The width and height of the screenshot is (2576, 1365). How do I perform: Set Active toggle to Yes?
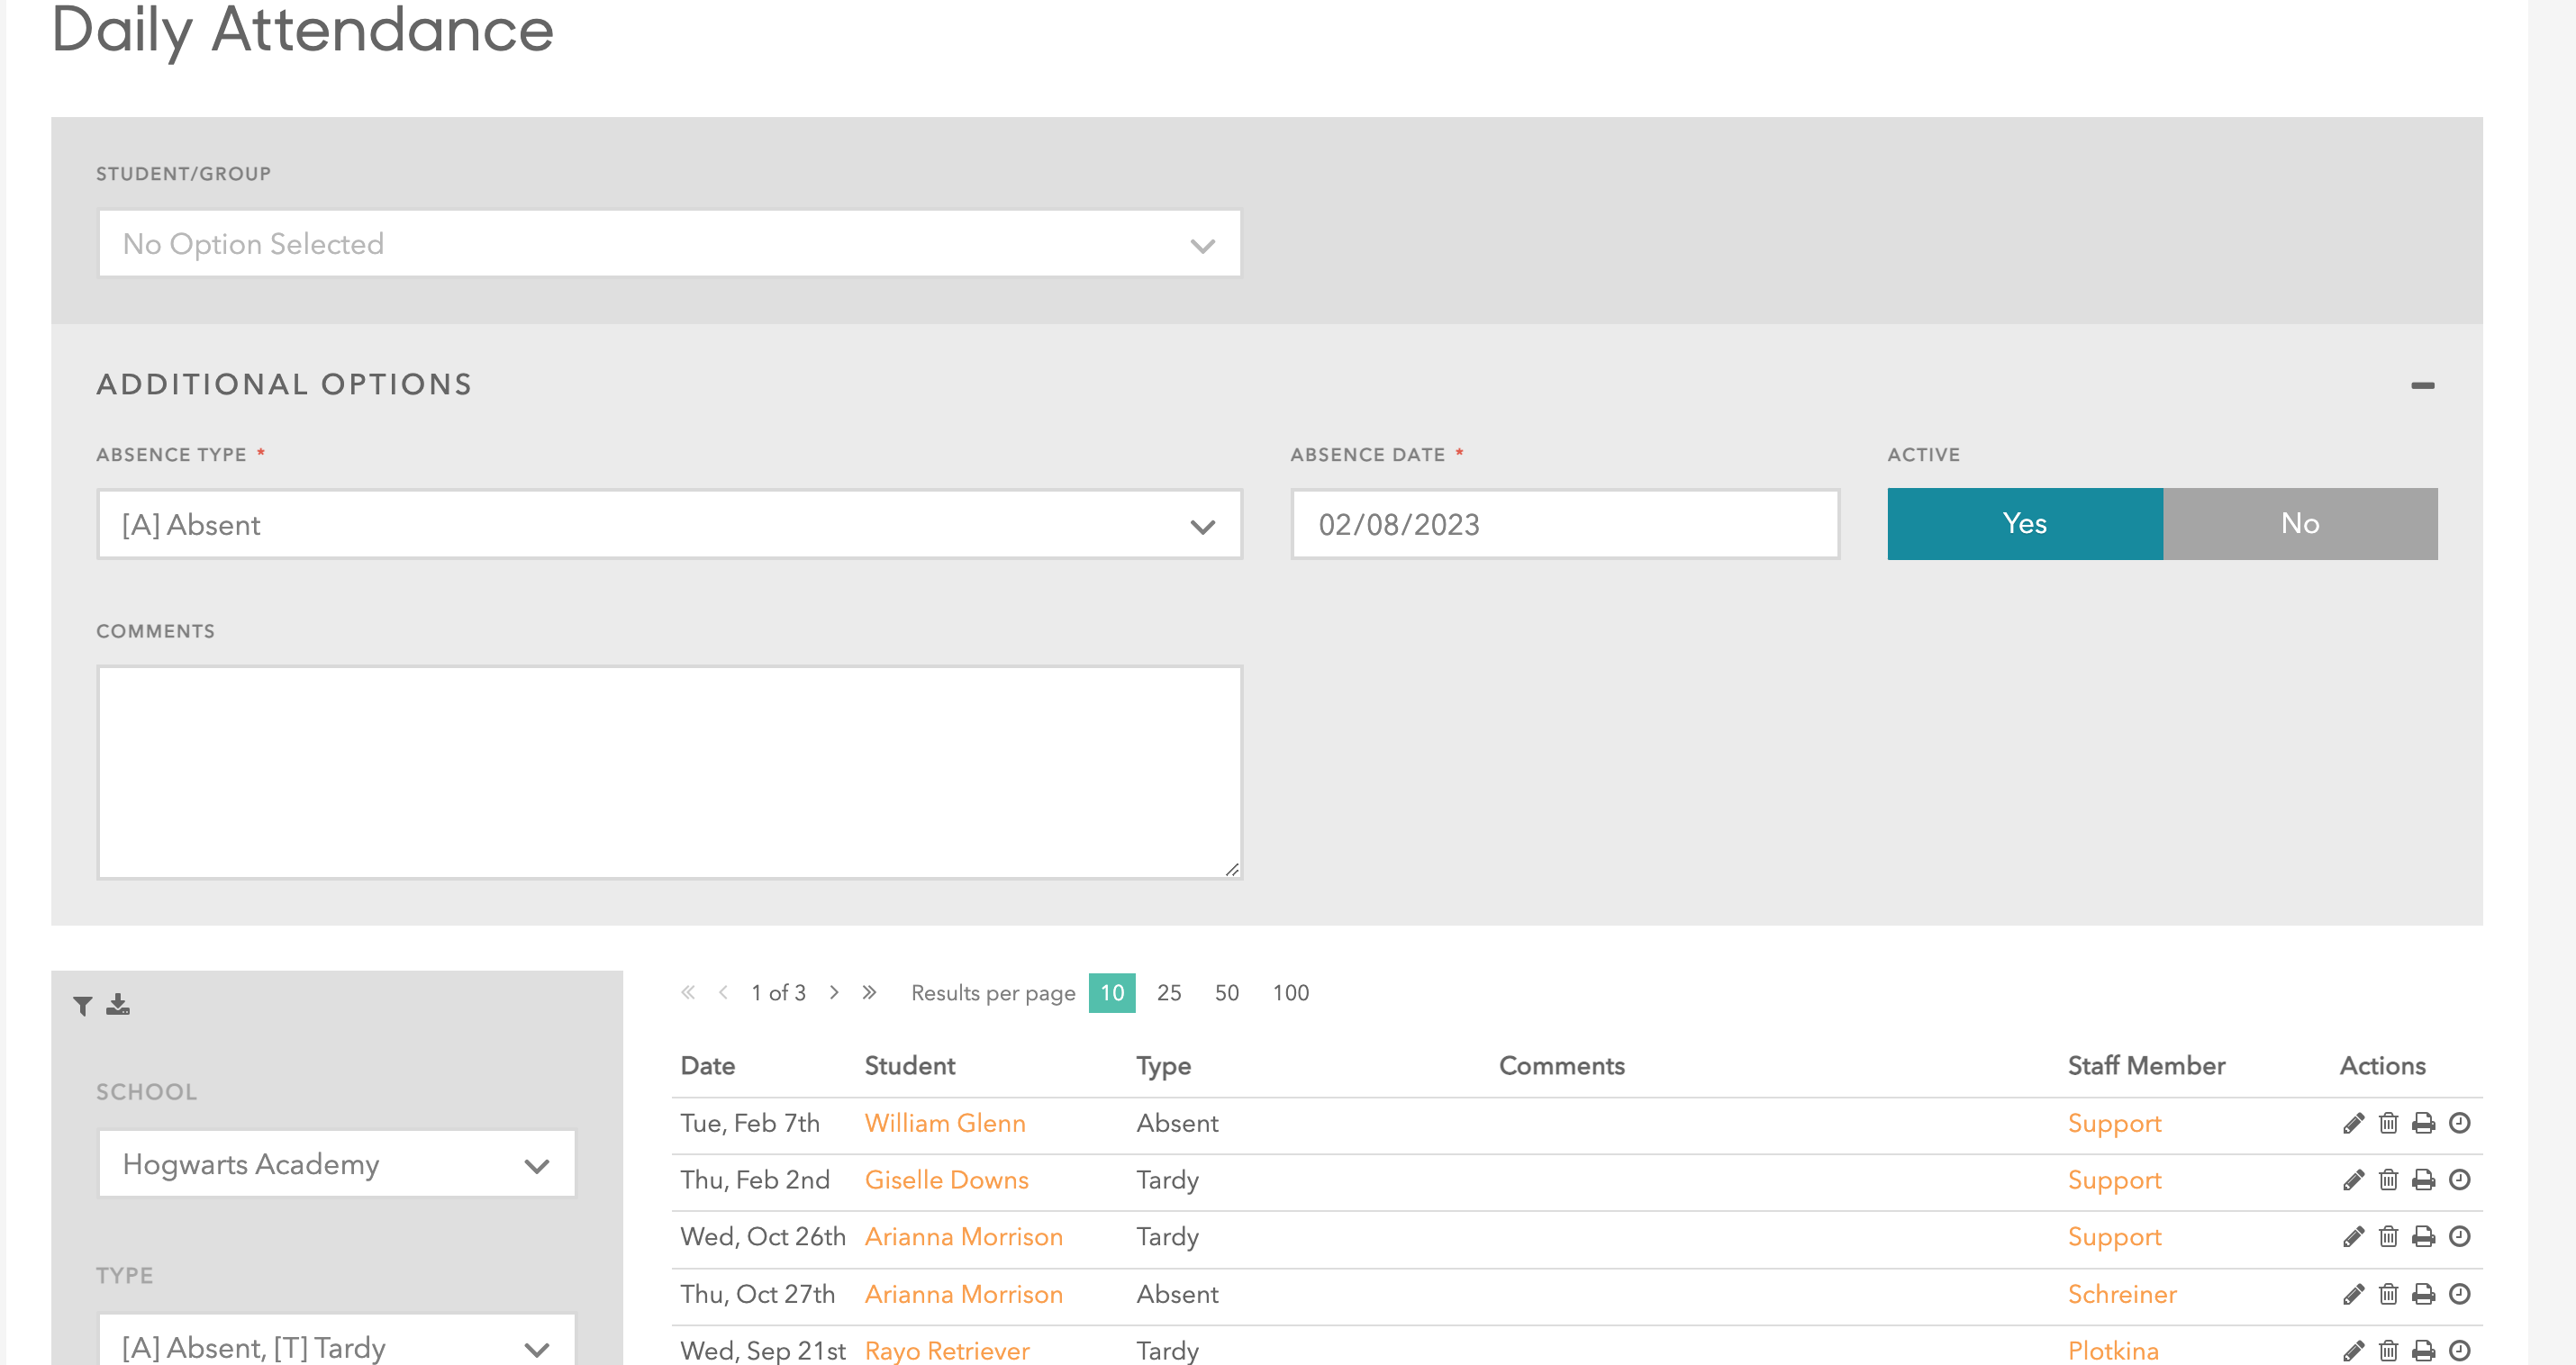(x=2024, y=523)
